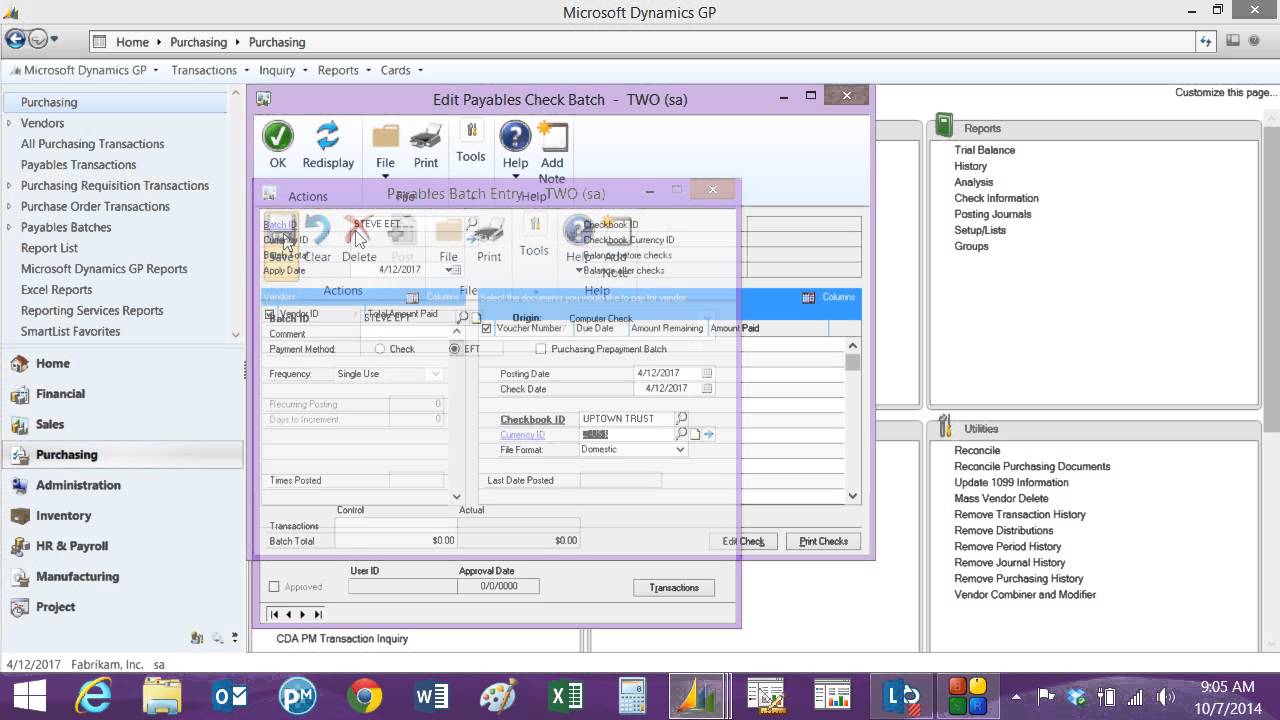
Task: Tick the Purchasing Prepayment Batch checkbox
Action: point(541,349)
